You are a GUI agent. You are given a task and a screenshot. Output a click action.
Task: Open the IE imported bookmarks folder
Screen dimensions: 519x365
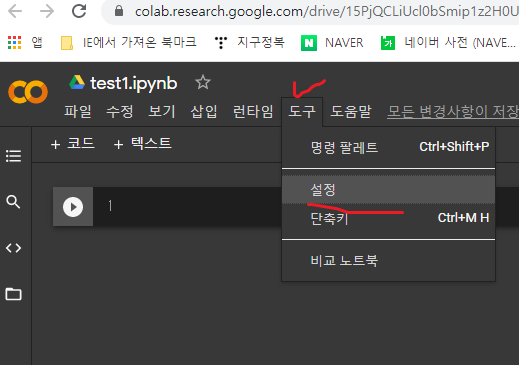tap(129, 43)
